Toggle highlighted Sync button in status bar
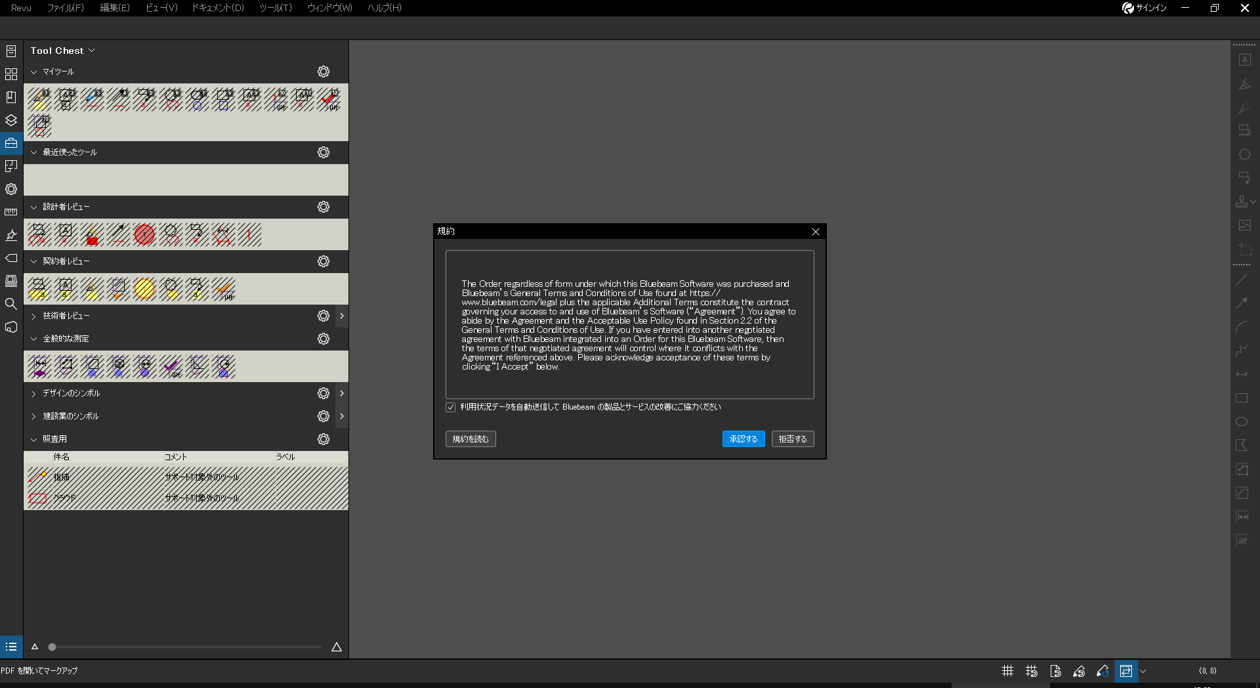The image size is (1260, 688). [1126, 671]
